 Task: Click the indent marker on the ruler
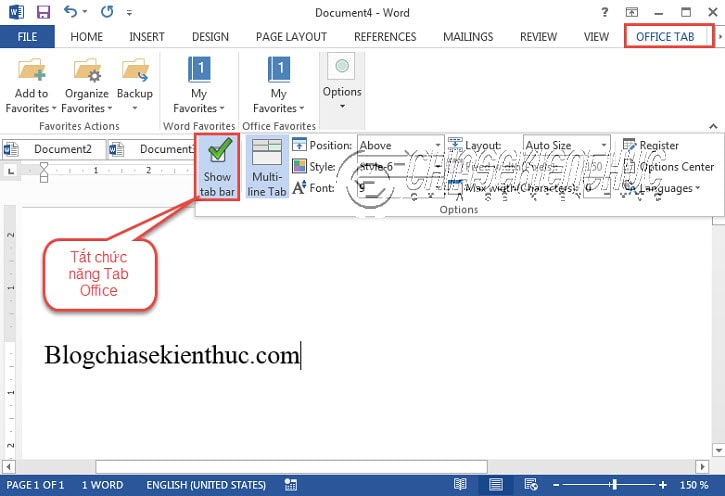(x=43, y=172)
